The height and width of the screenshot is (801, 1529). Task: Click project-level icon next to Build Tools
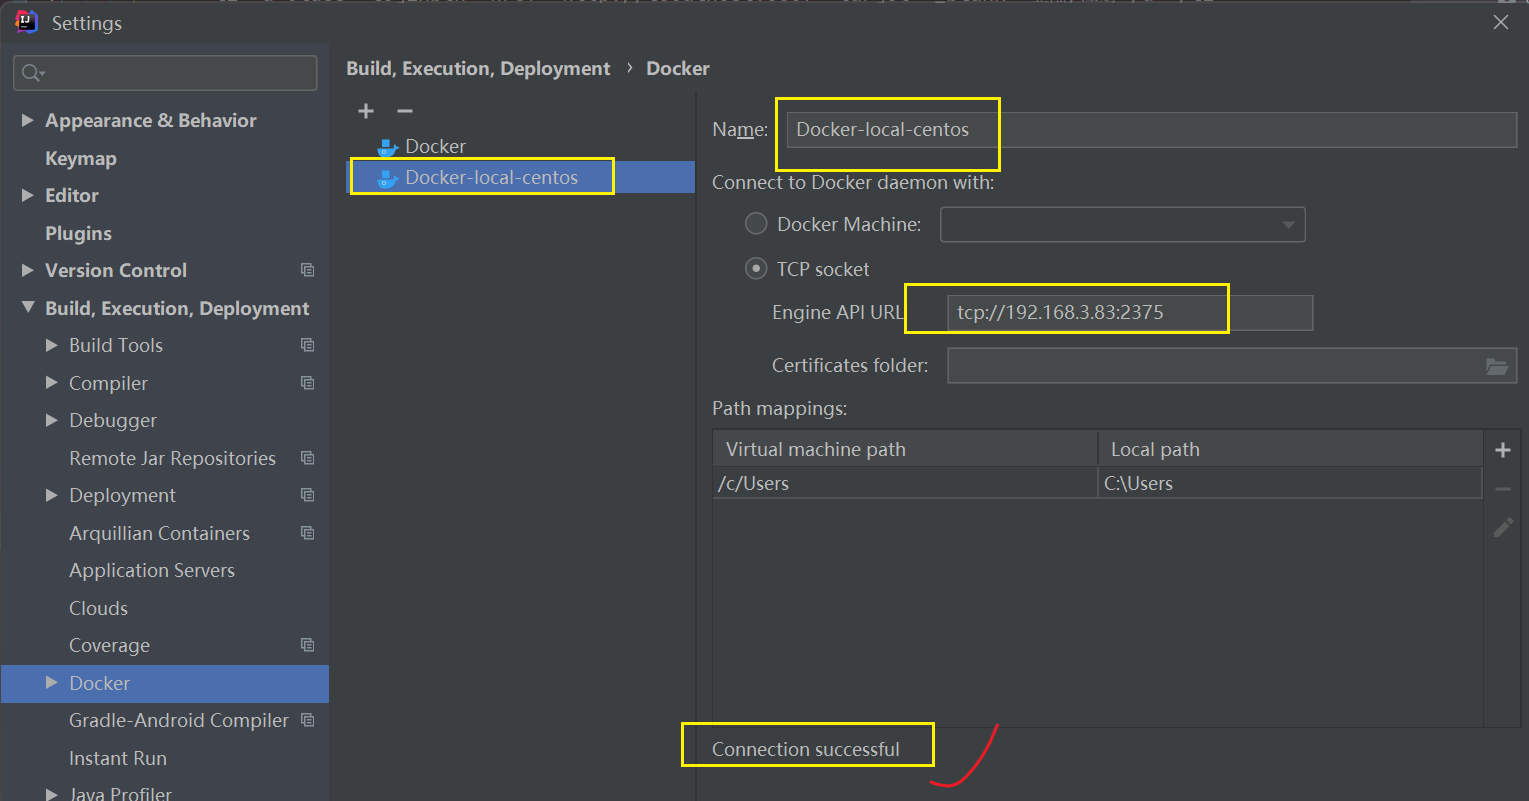[307, 345]
